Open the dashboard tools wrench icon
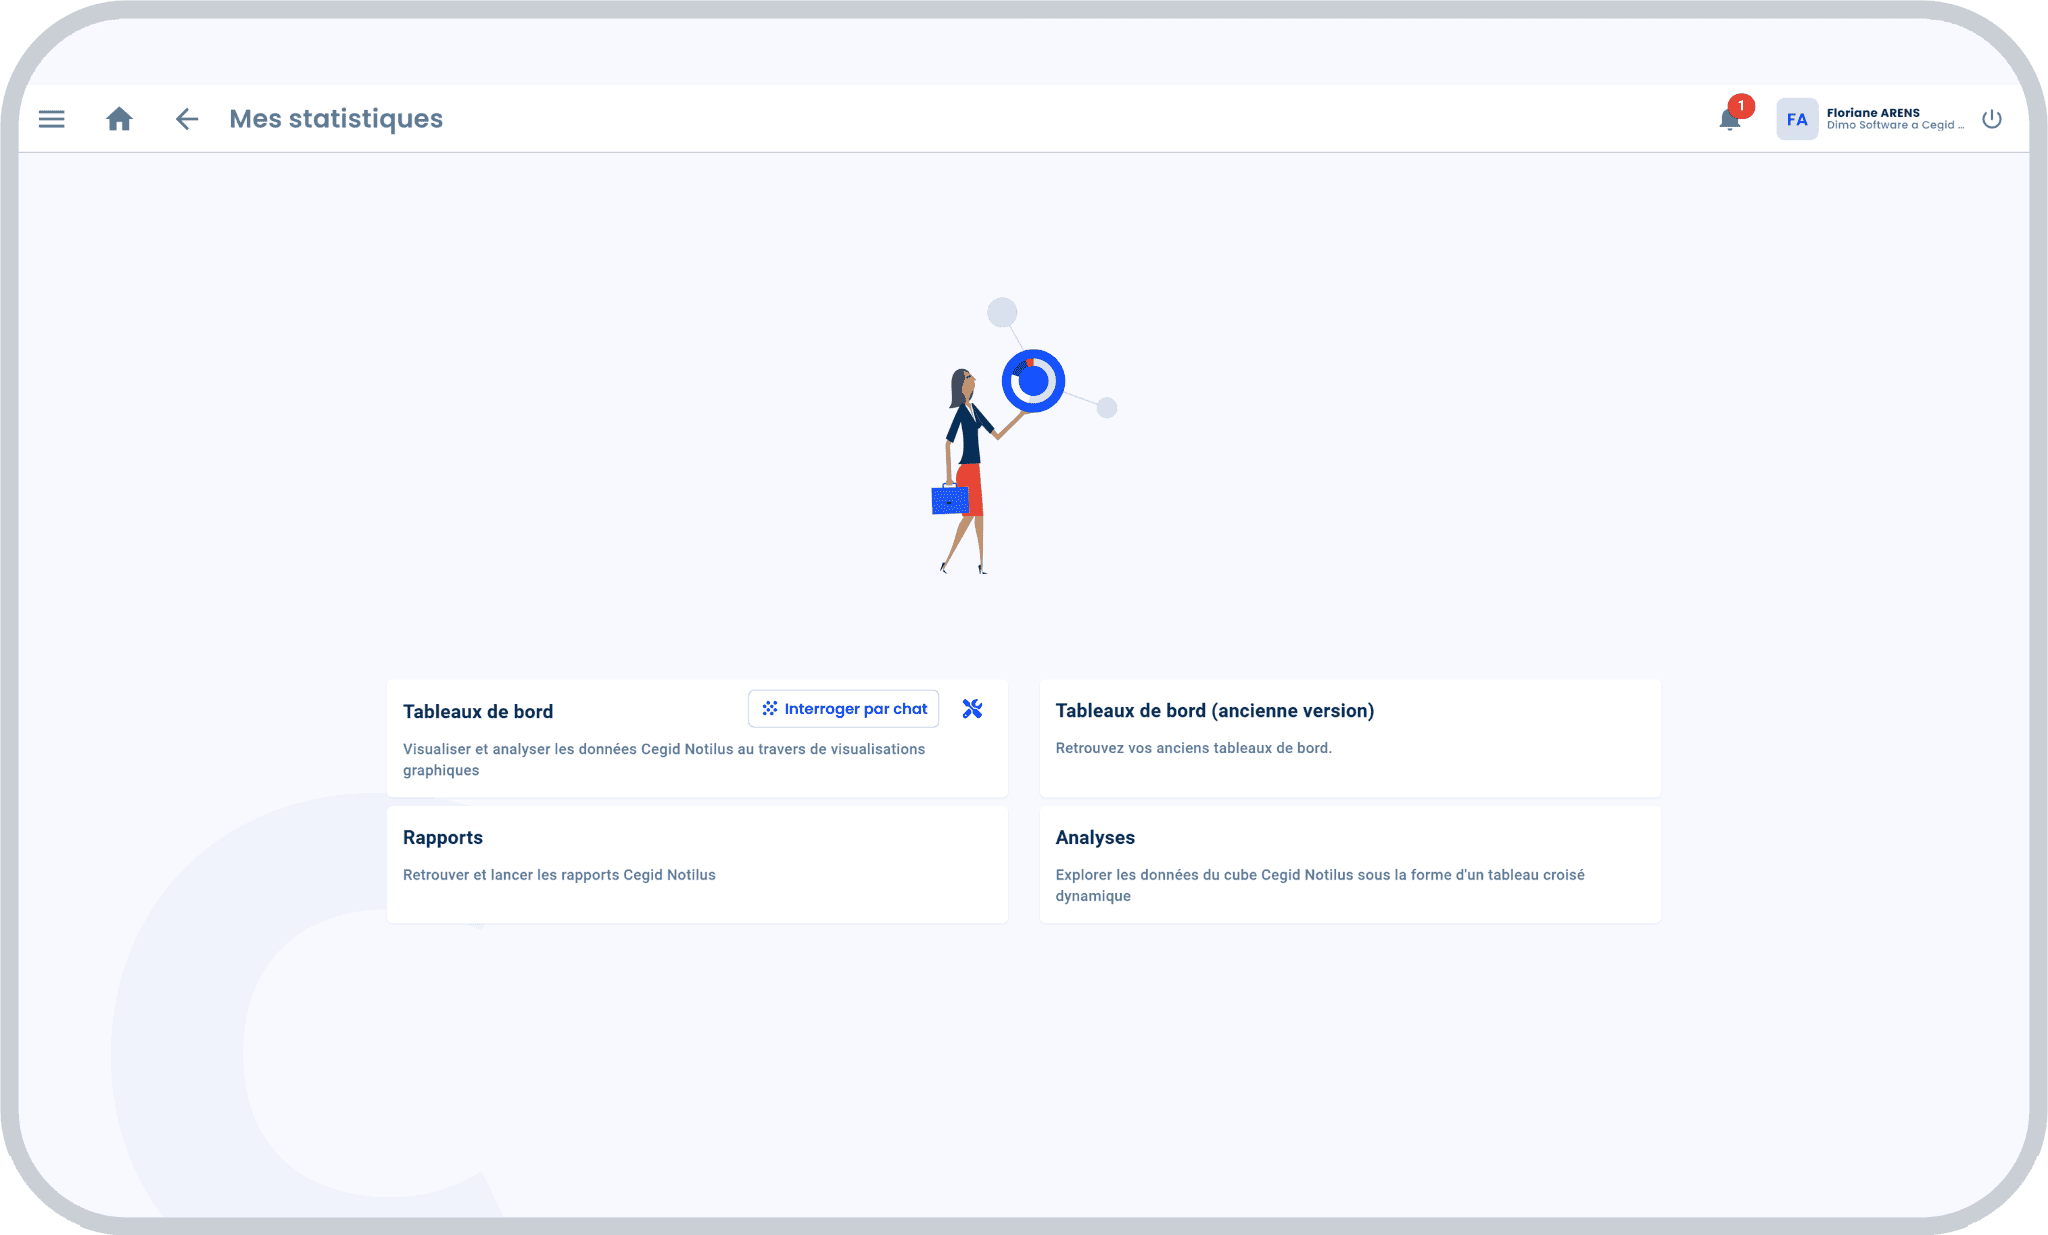 pyautogui.click(x=972, y=709)
